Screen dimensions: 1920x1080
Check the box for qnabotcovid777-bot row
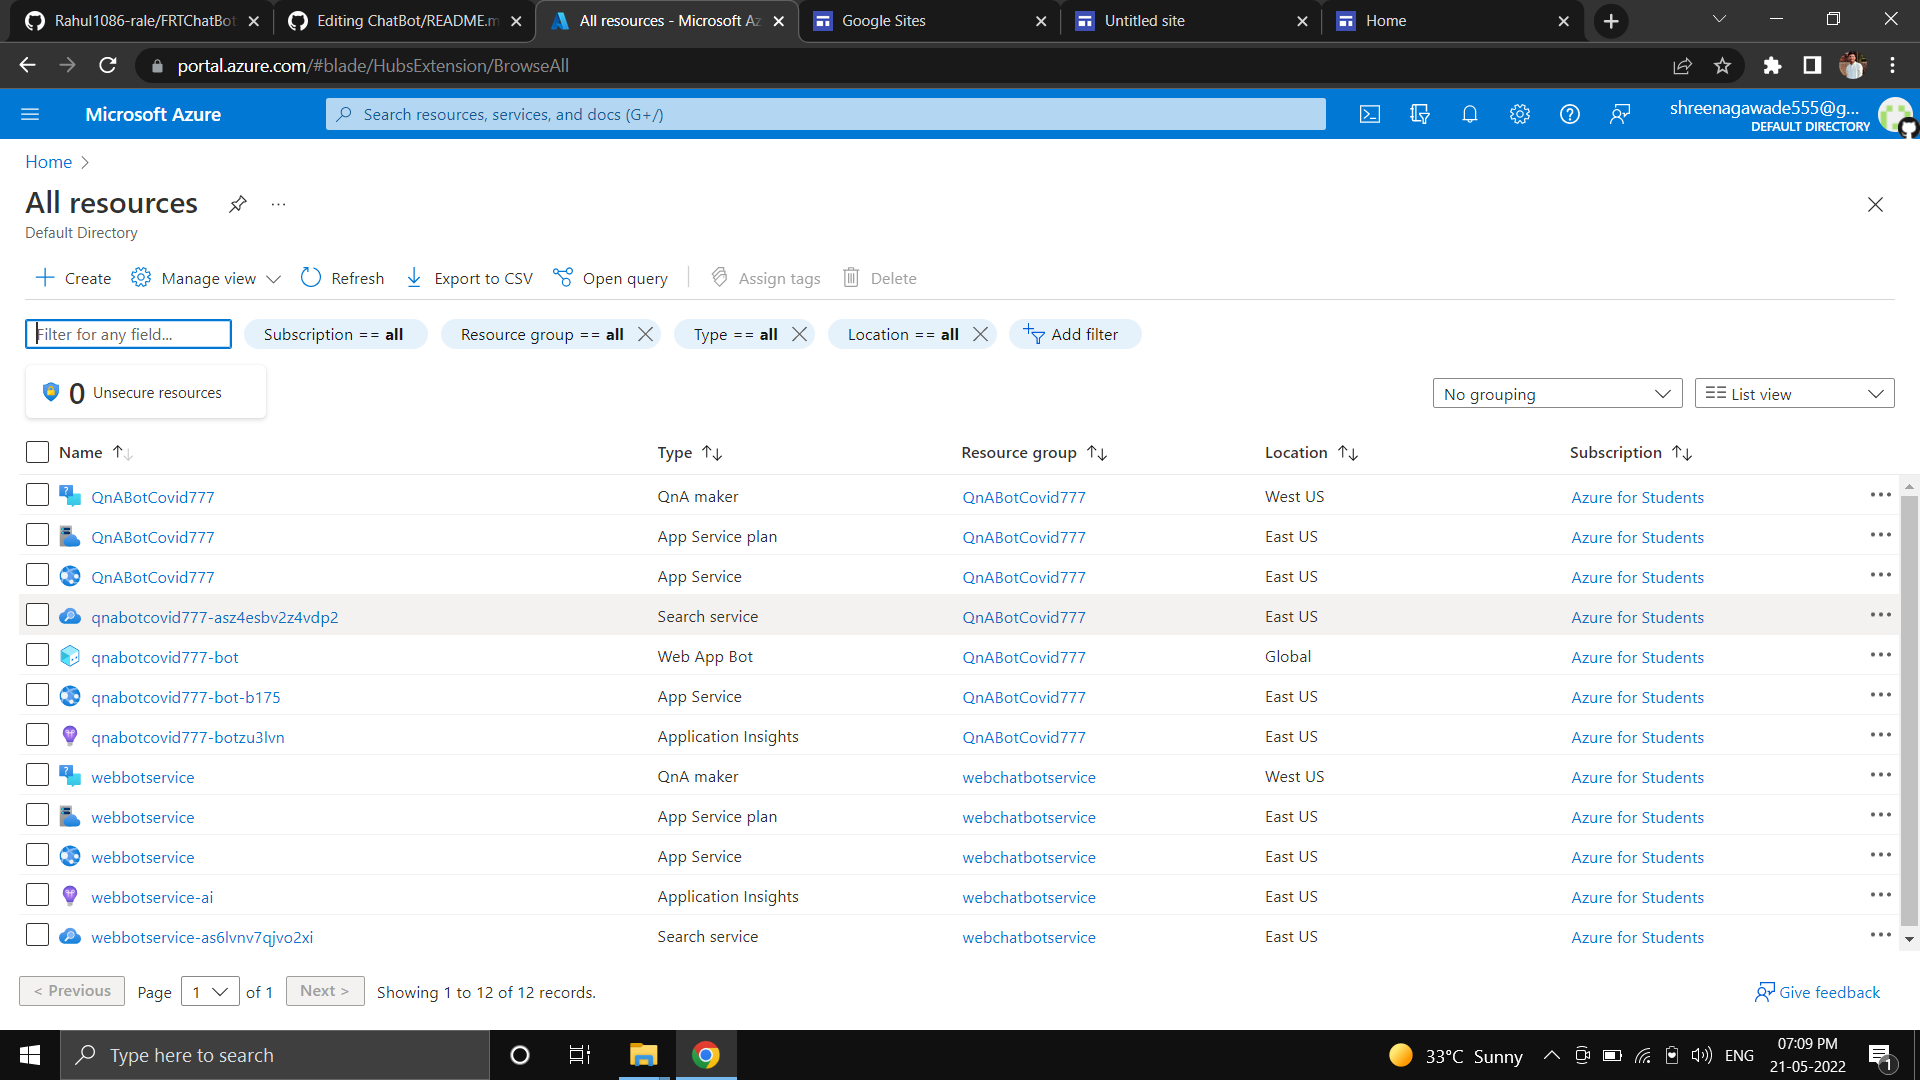point(37,655)
